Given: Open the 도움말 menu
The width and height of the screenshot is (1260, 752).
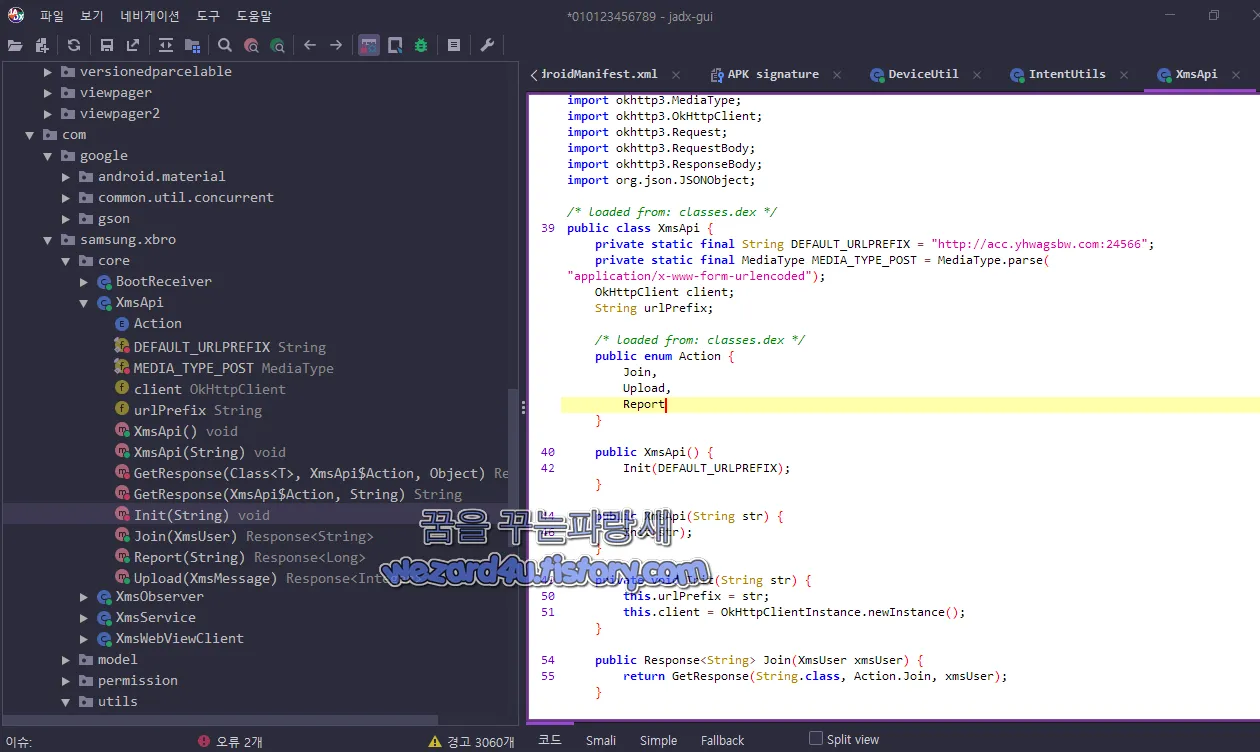Looking at the screenshot, I should coord(254,16).
